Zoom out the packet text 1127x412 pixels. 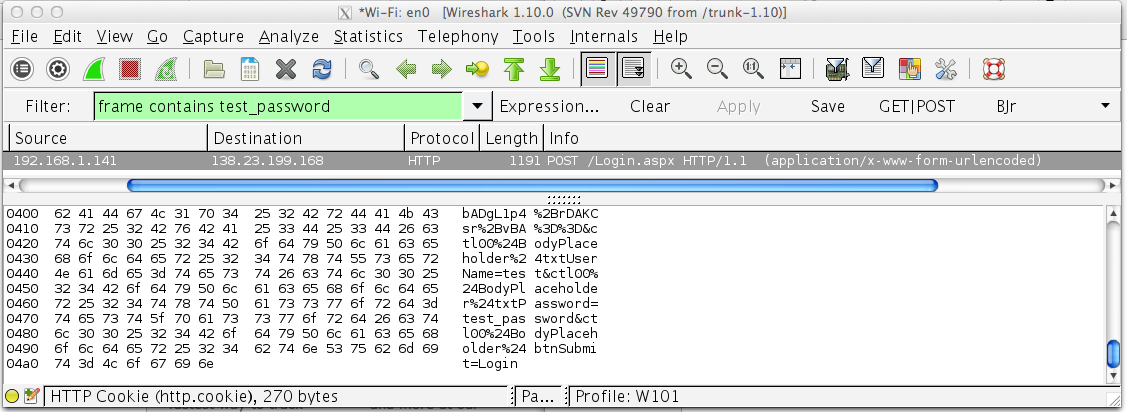tap(717, 69)
